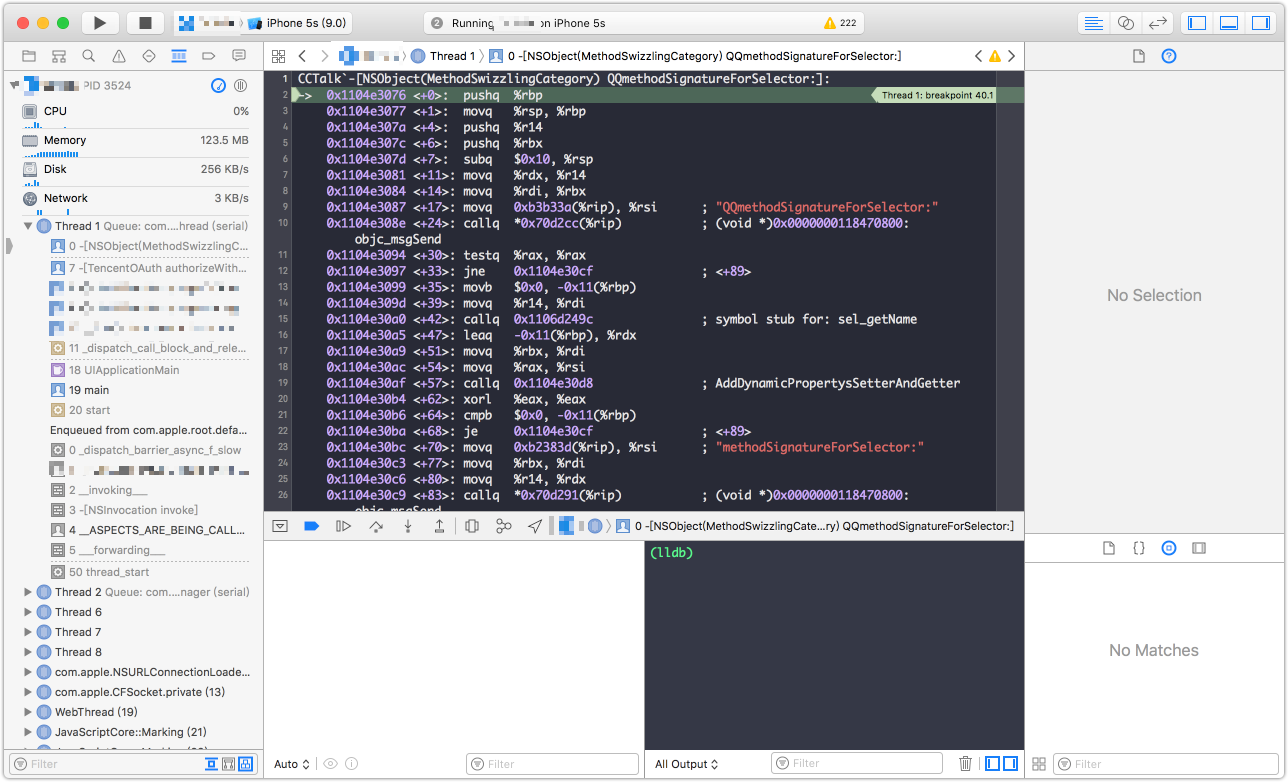1288x782 pixels.
Task: Expand the Thread 6 row
Action: 28,612
